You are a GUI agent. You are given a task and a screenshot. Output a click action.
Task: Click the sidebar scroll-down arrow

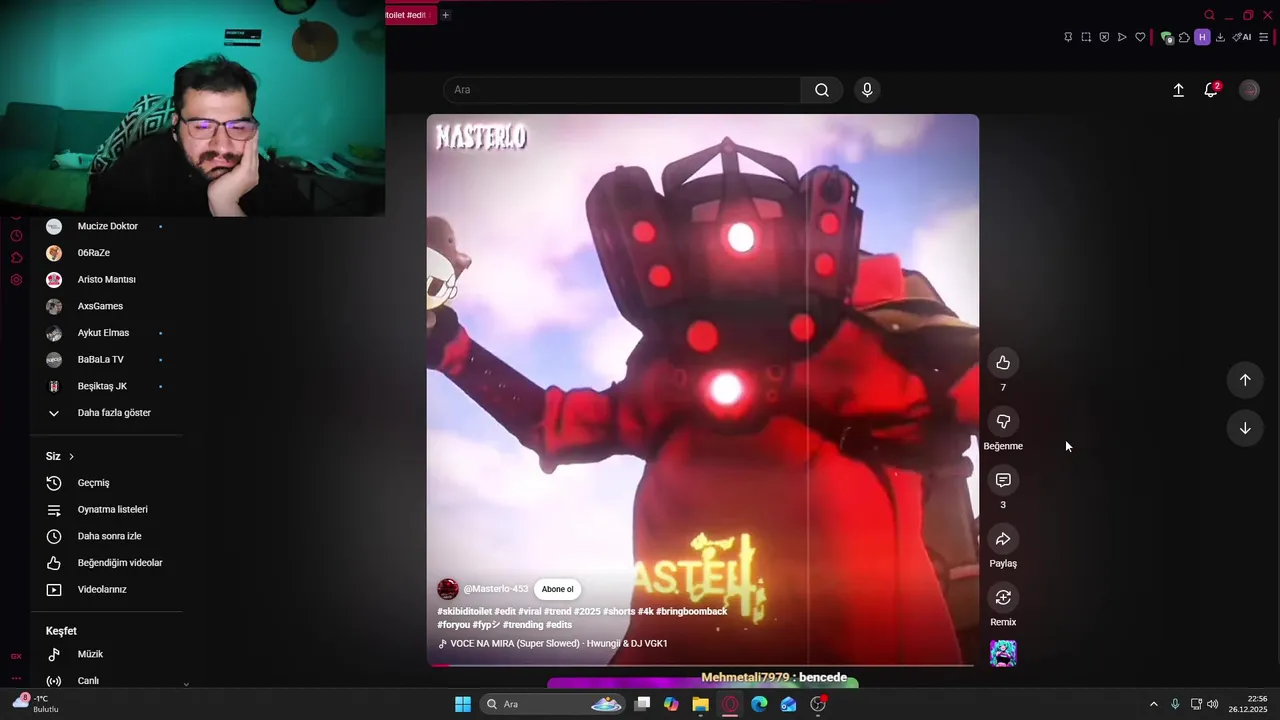(186, 684)
